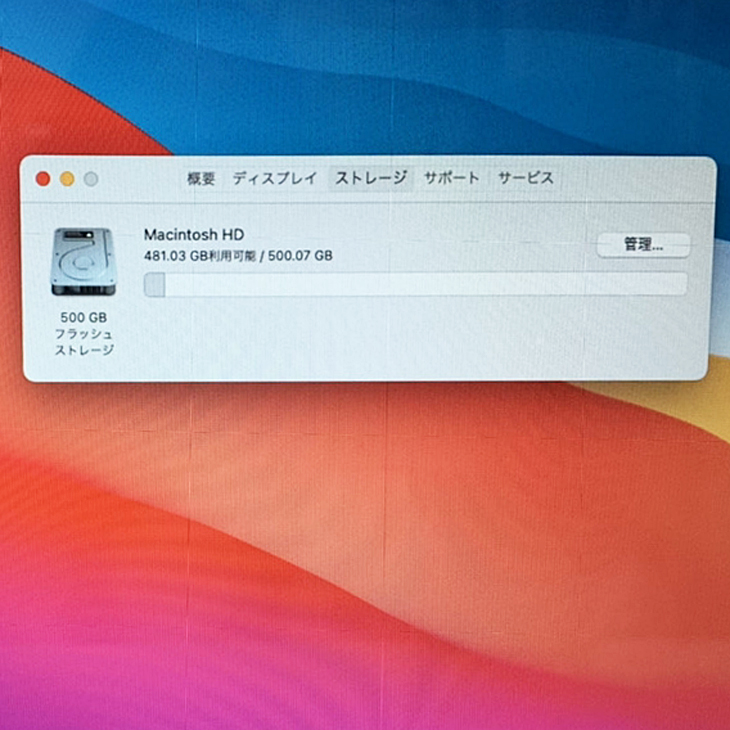Screen dimensions: 730x730
Task: Click the フラッシュストレージ label under drive
Action: coord(83,341)
